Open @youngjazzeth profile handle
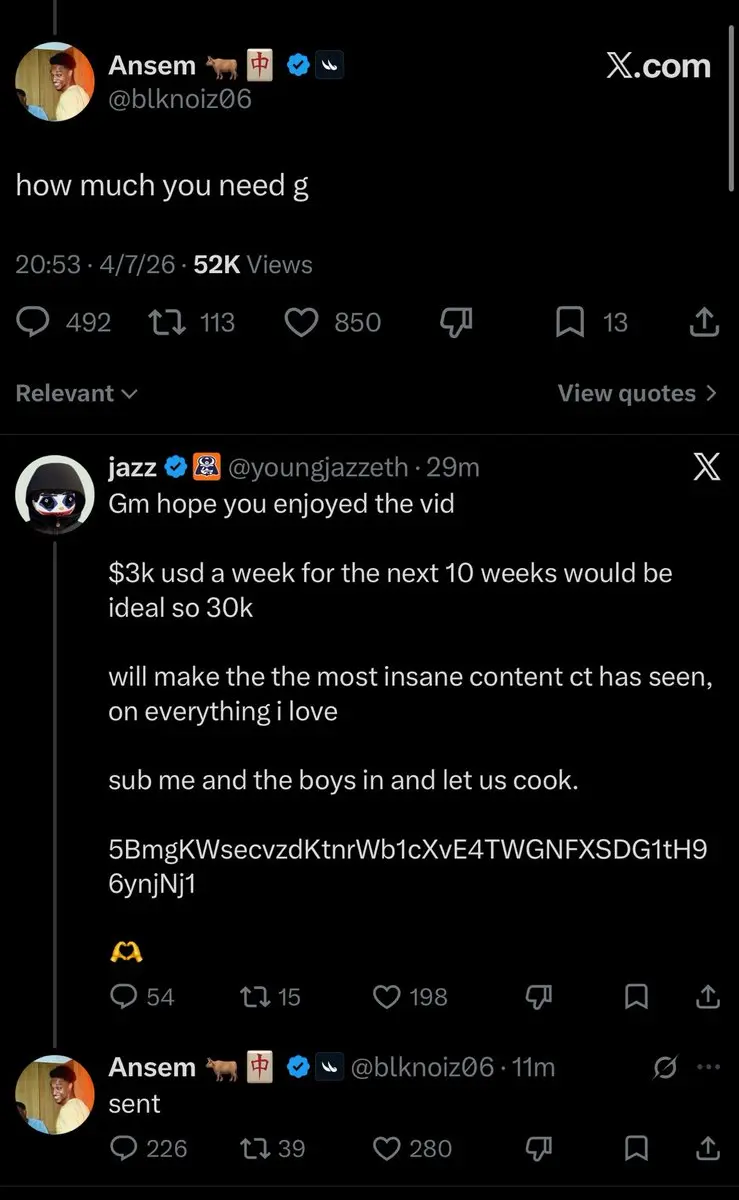739x1200 pixels. (319, 467)
